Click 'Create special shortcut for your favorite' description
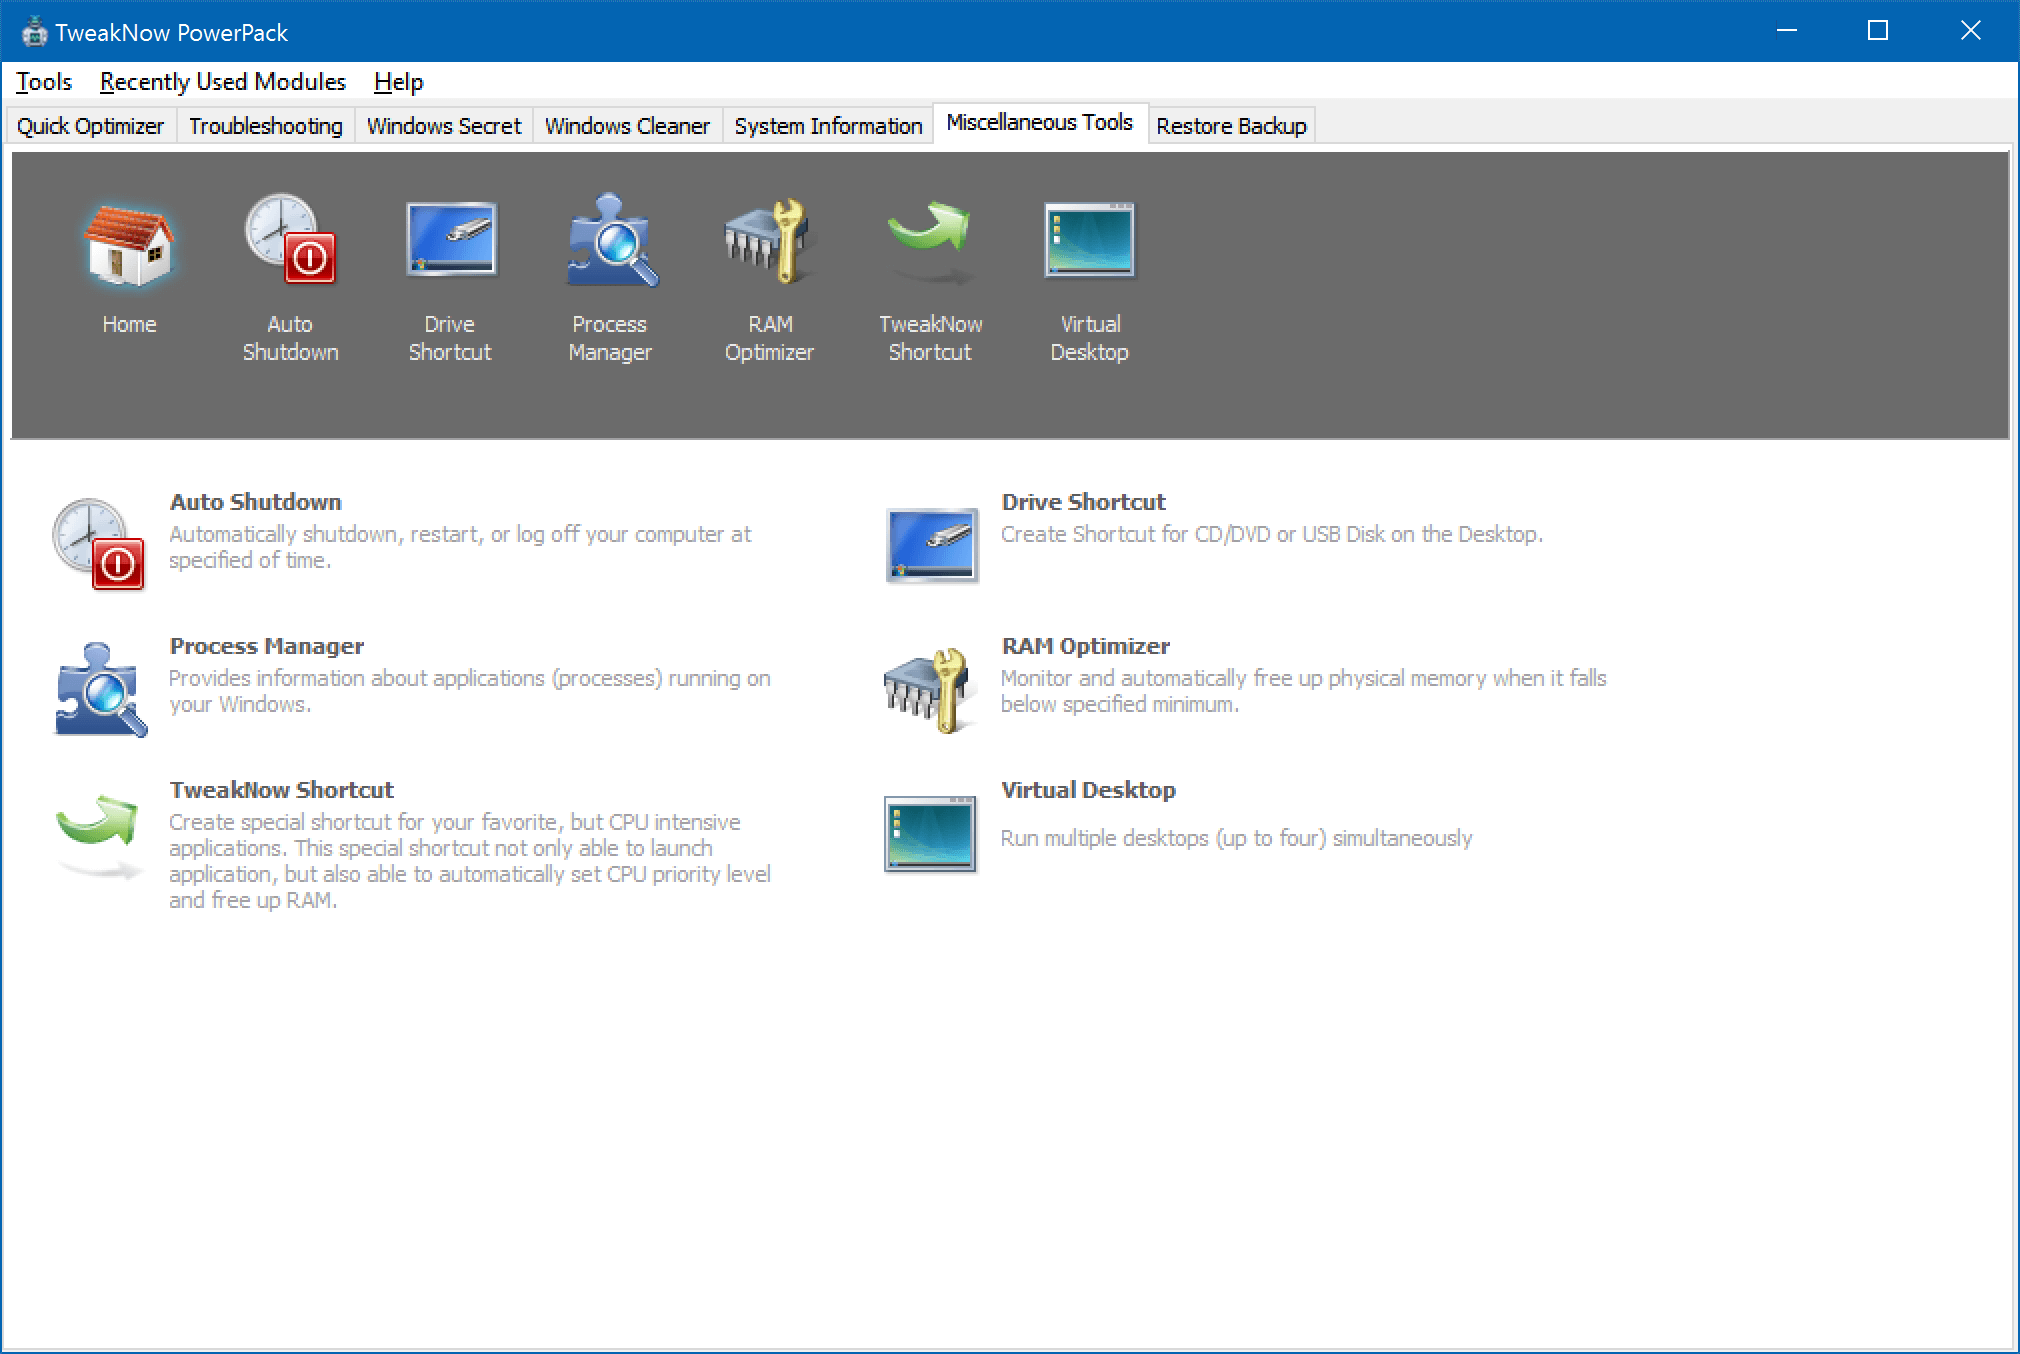 point(470,861)
